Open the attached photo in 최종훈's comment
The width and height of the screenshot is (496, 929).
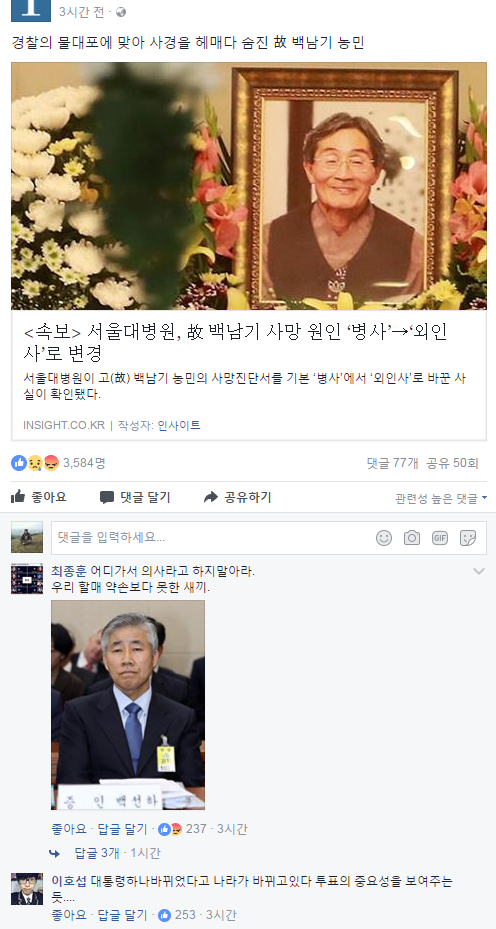click(128, 705)
